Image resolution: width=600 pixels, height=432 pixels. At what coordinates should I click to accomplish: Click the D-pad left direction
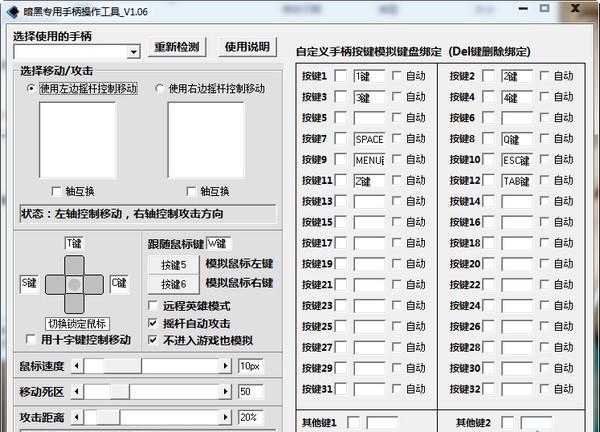[55, 284]
